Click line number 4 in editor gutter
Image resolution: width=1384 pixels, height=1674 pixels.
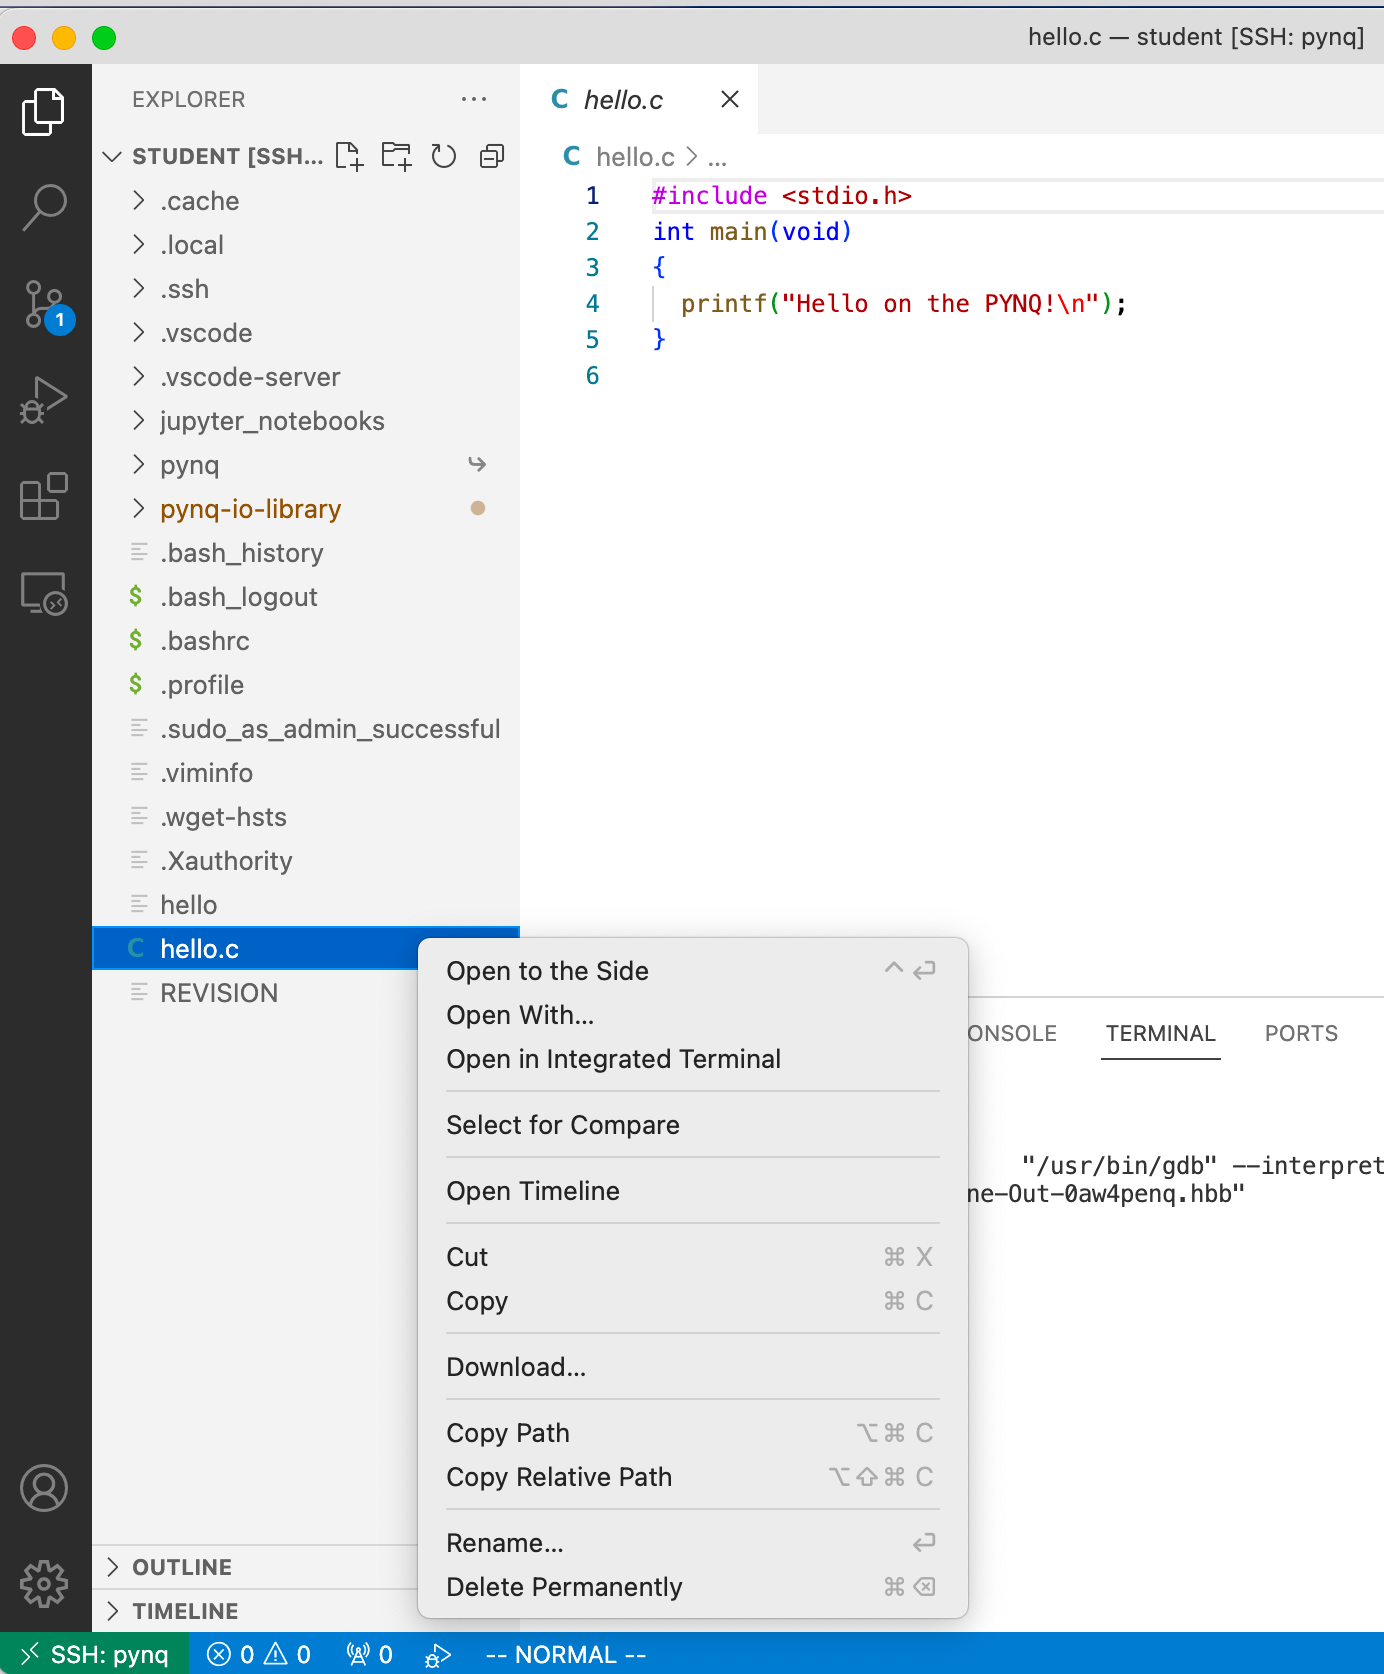click(593, 303)
